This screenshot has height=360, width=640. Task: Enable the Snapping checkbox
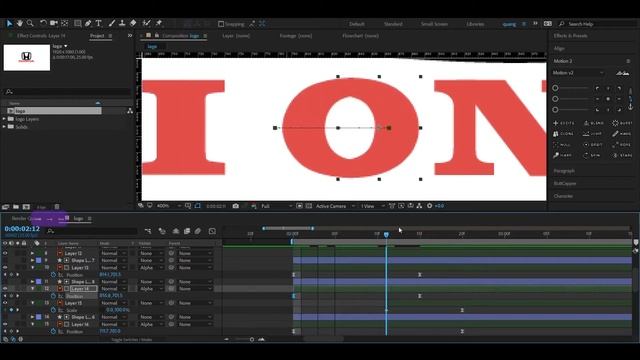221,24
